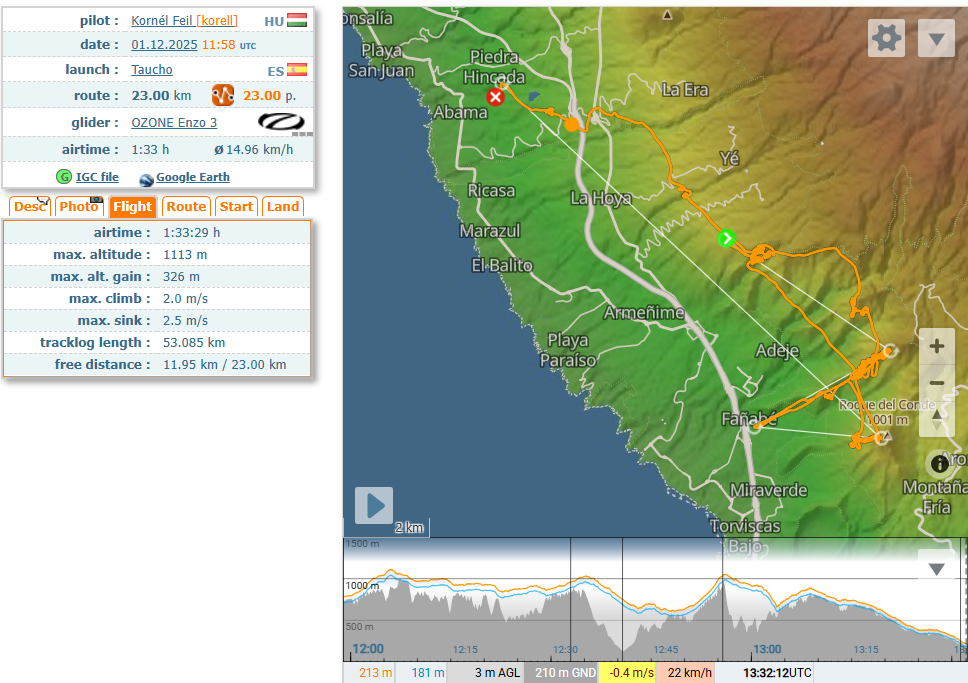This screenshot has height=683, width=968.
Task: Open the Land tab
Action: (283, 207)
